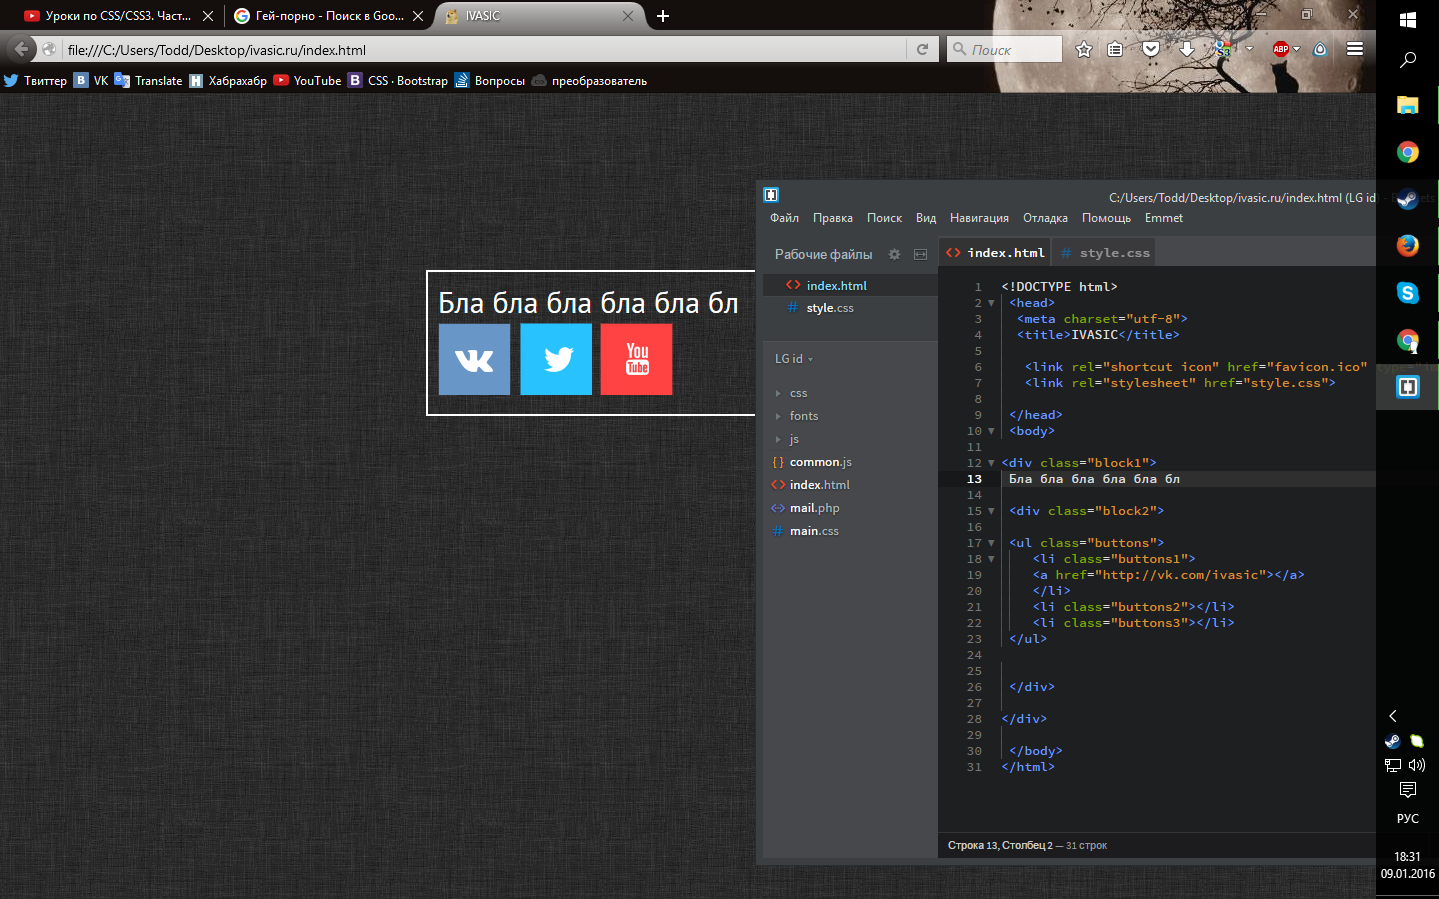
Task: Collapse the body tag at line 10
Action: [991, 431]
